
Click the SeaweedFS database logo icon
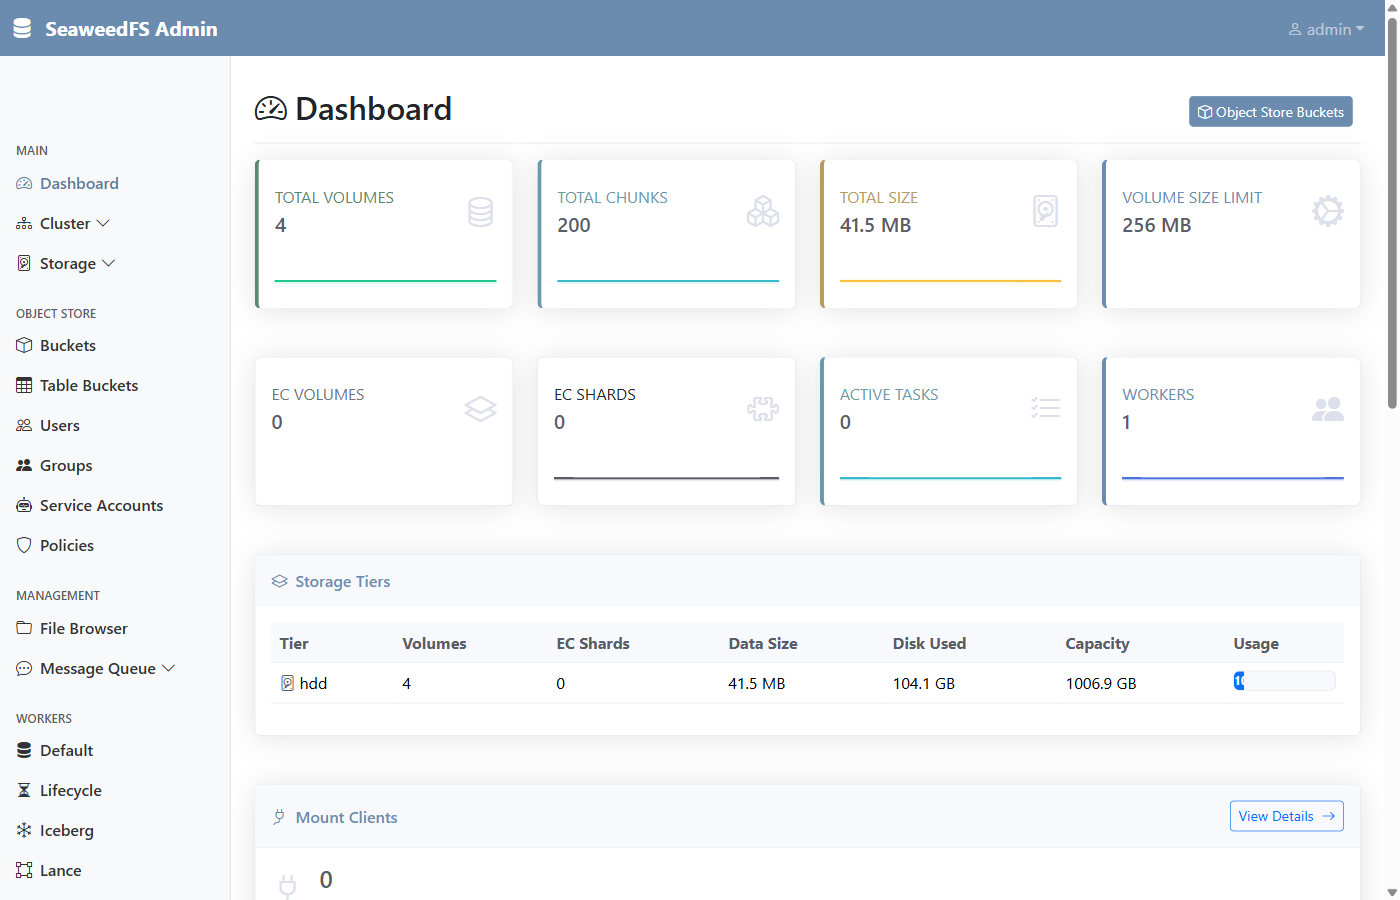point(22,29)
